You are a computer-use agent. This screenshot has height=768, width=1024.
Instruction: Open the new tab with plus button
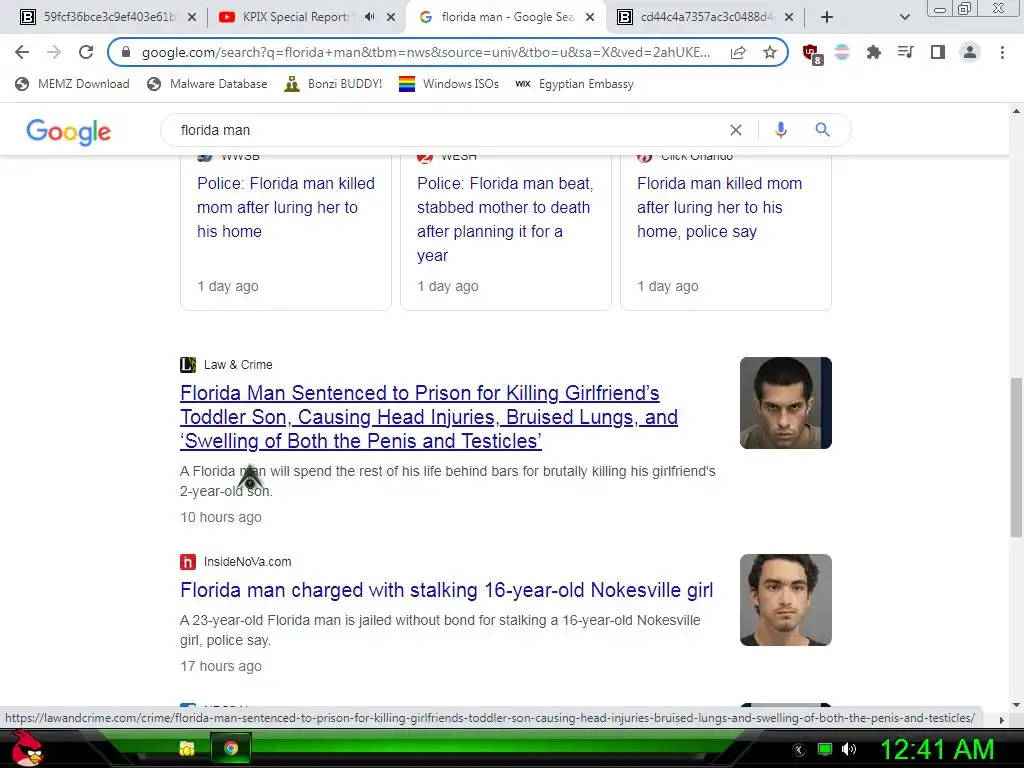click(x=827, y=17)
